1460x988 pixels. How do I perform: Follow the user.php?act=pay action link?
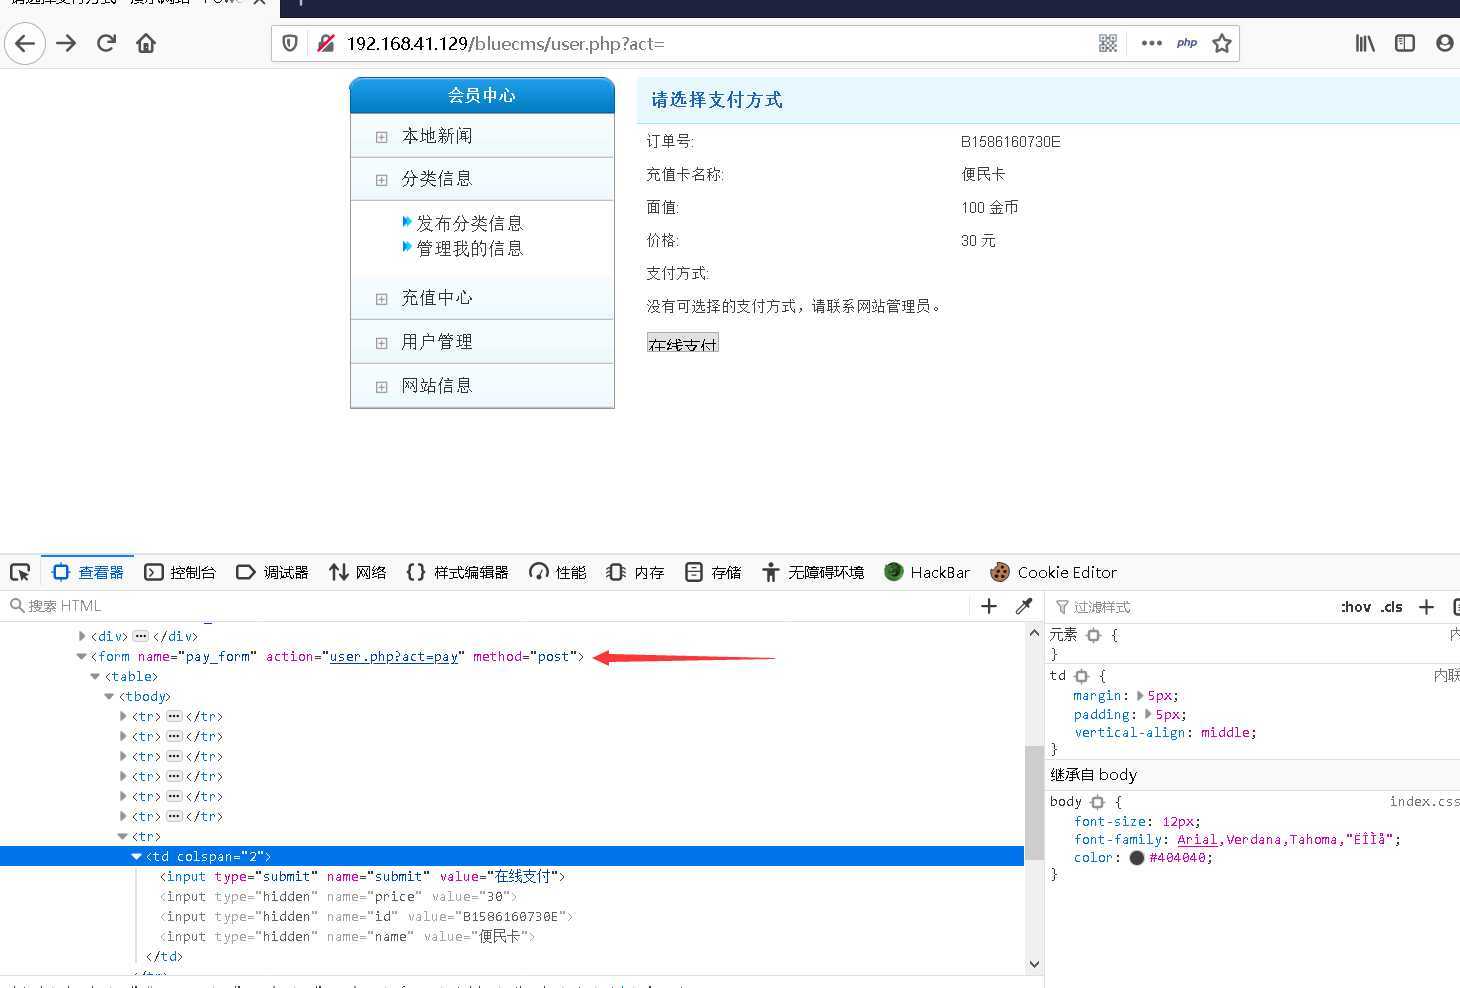point(394,657)
